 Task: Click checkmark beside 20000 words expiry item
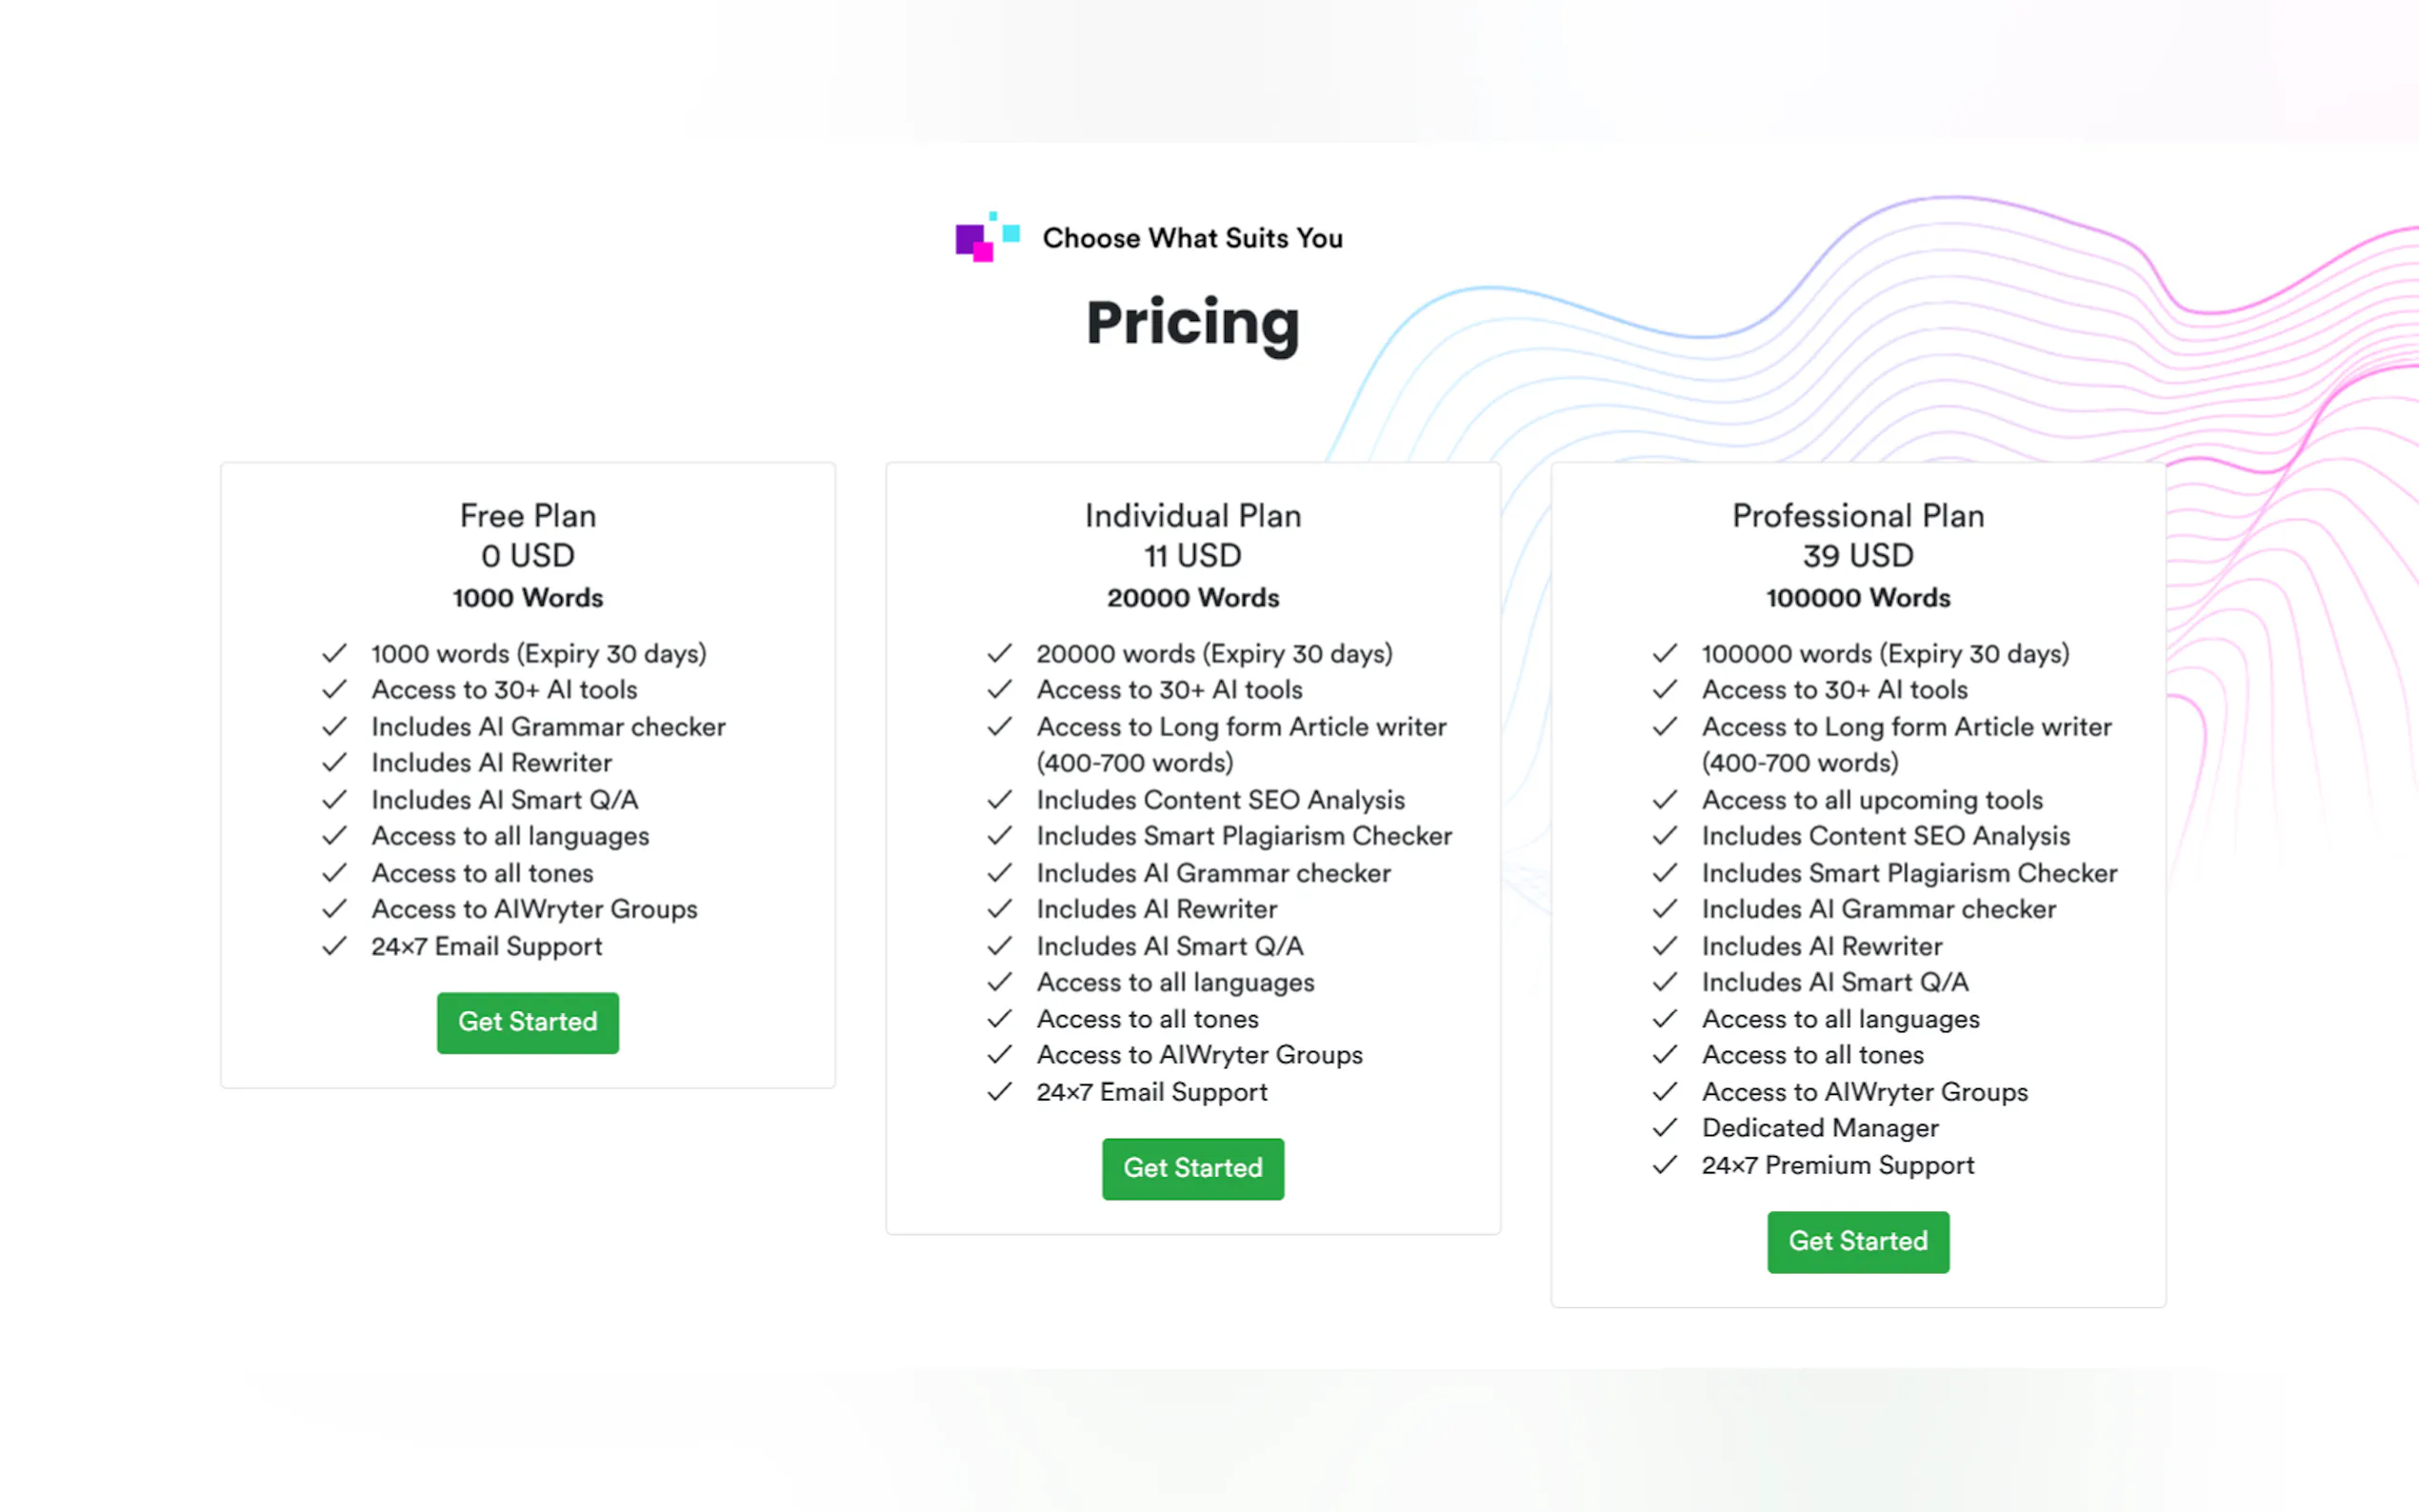click(999, 653)
